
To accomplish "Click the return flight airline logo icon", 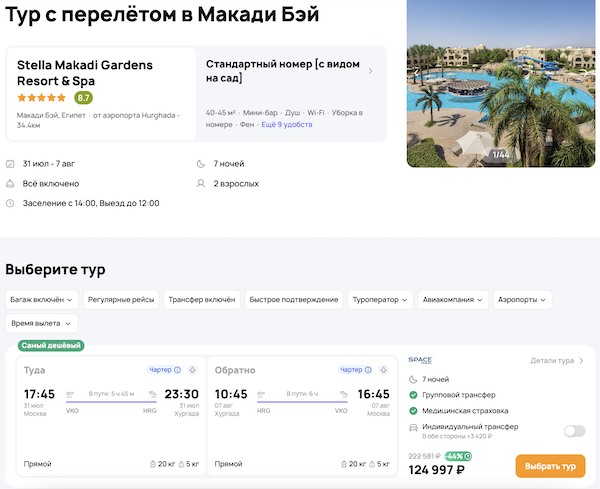I will pos(383,370).
